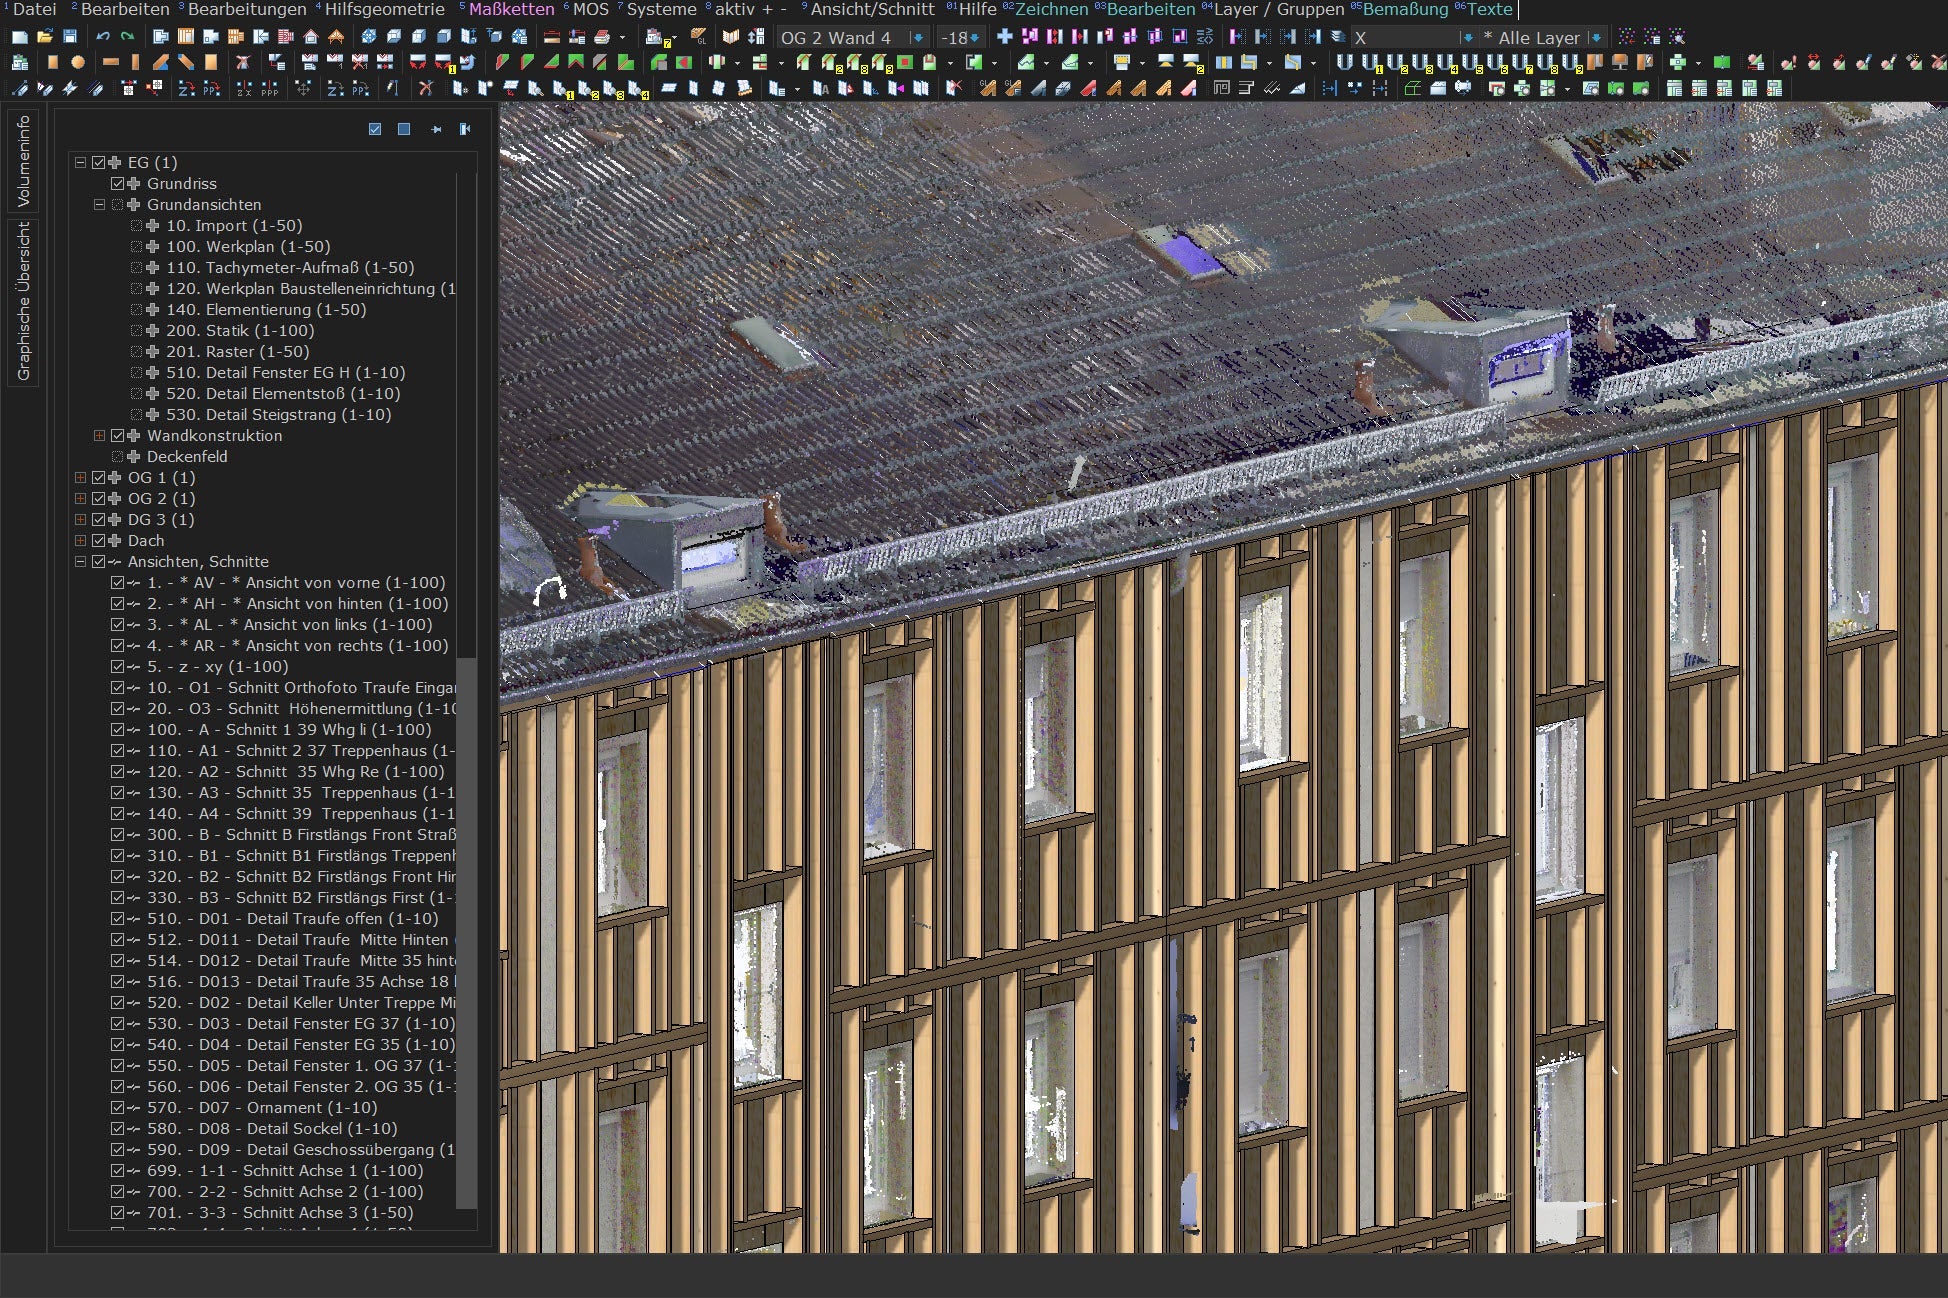
Task: Open the vertical Volumeninfo side tab
Action: tap(24, 160)
